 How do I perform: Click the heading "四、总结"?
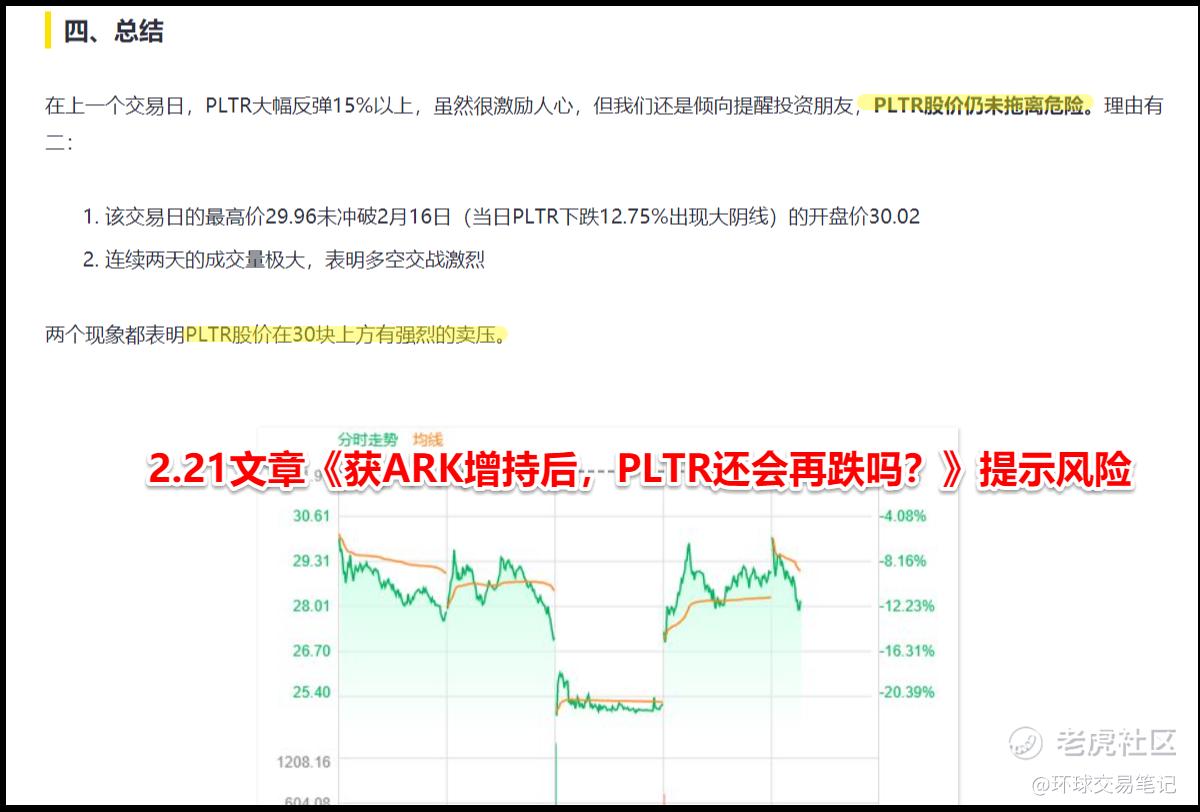point(113,31)
